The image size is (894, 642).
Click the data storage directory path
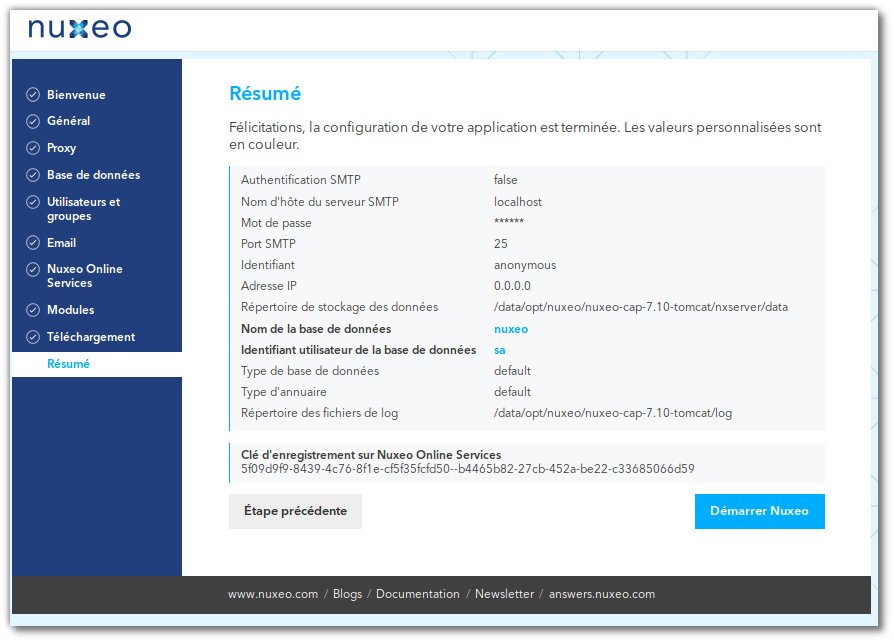point(641,307)
